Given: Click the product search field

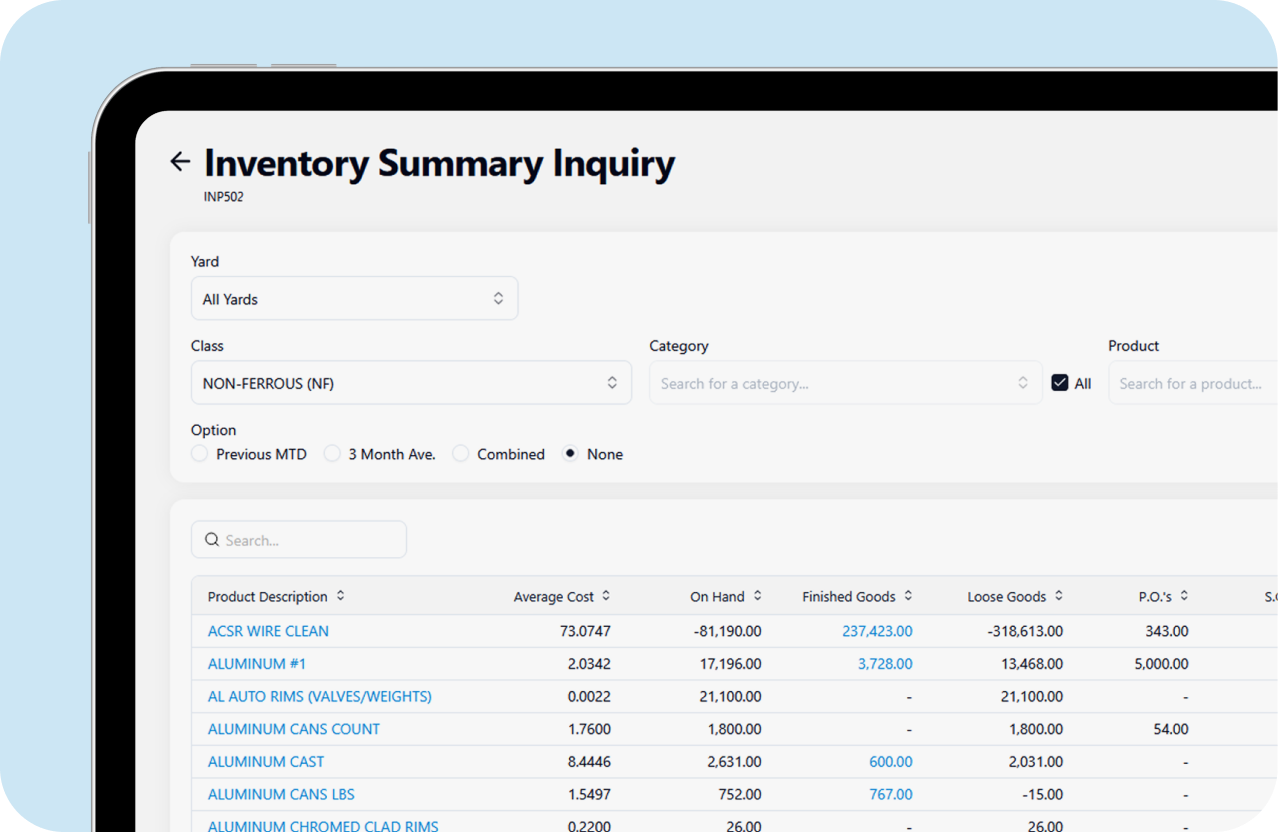Looking at the screenshot, I should (x=1193, y=383).
